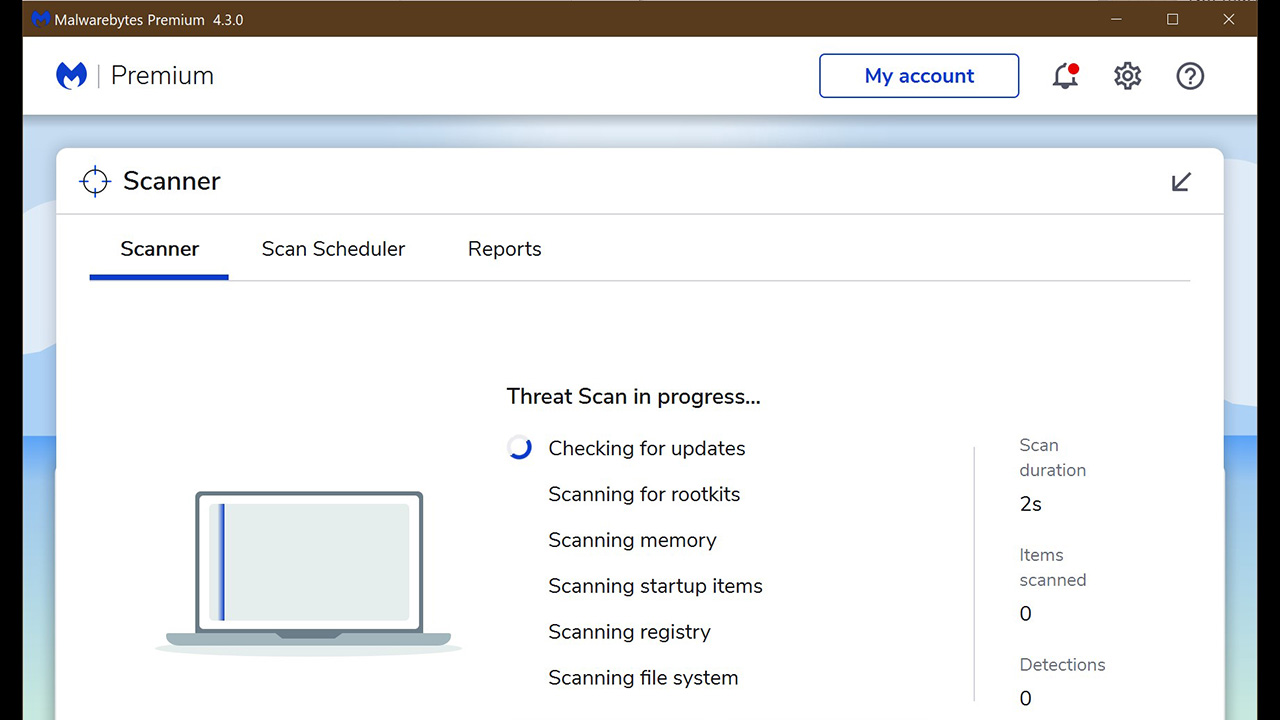Click 'Scanning startup items' step

coord(655,586)
